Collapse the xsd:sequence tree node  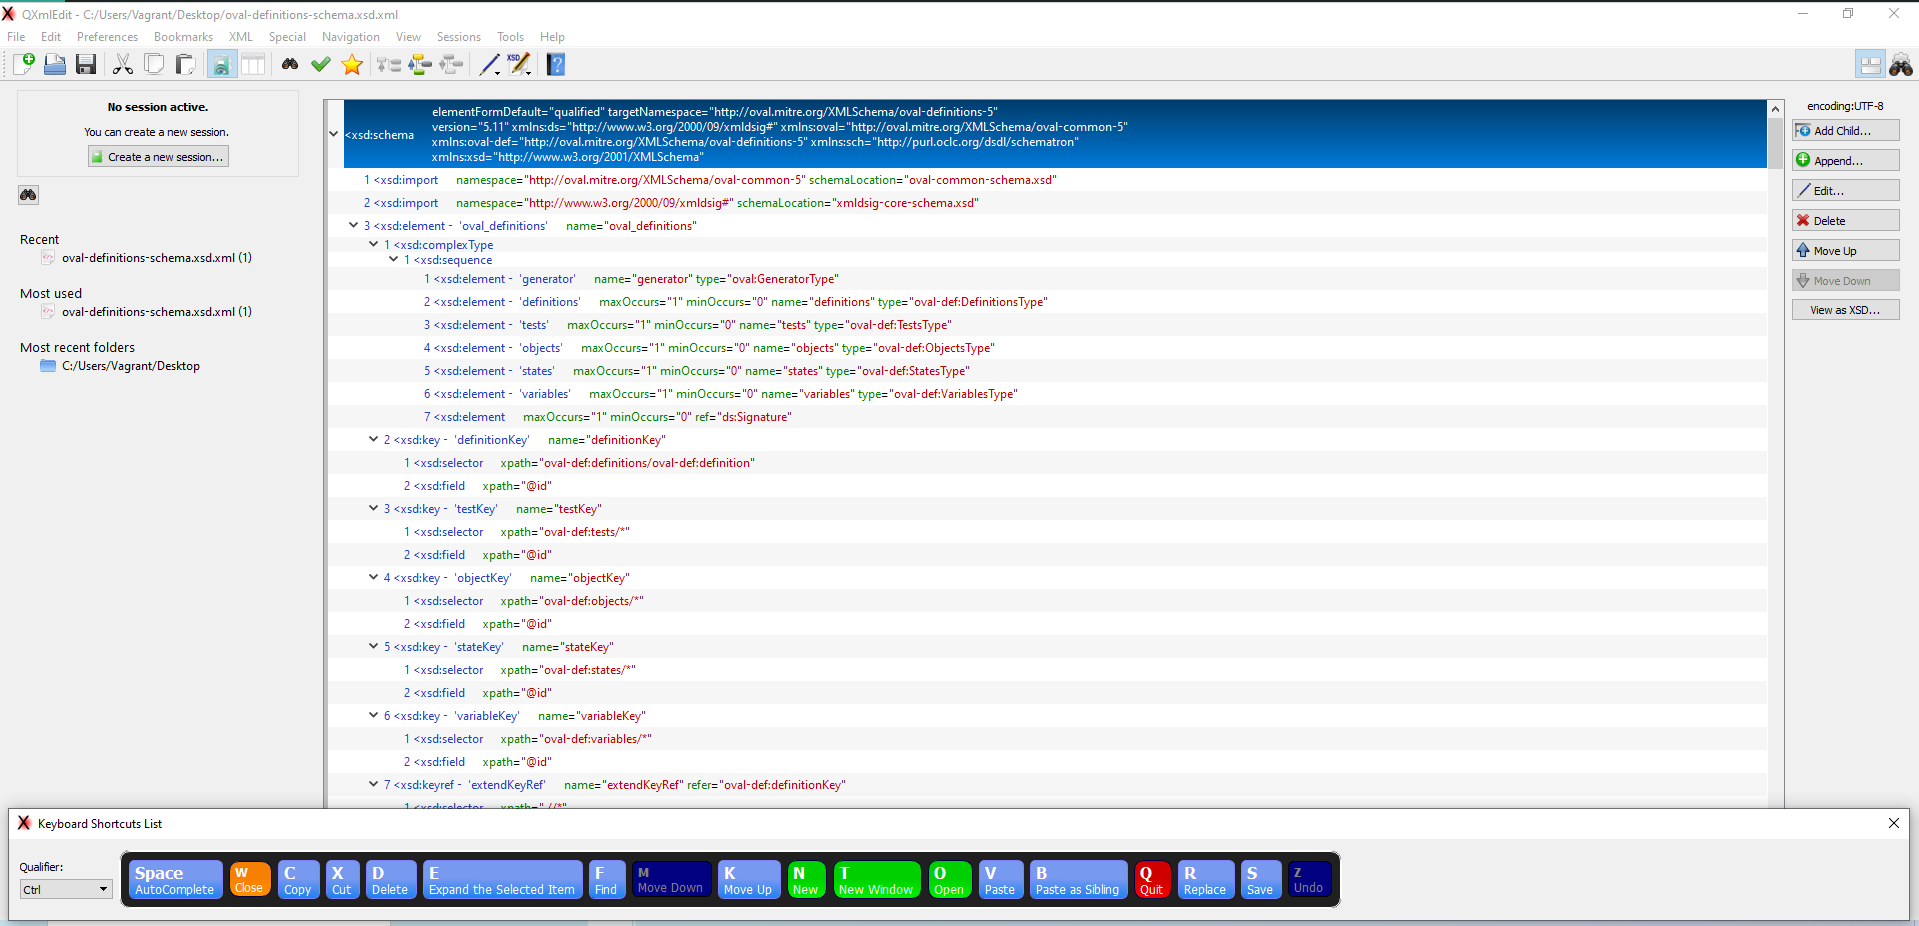(393, 259)
